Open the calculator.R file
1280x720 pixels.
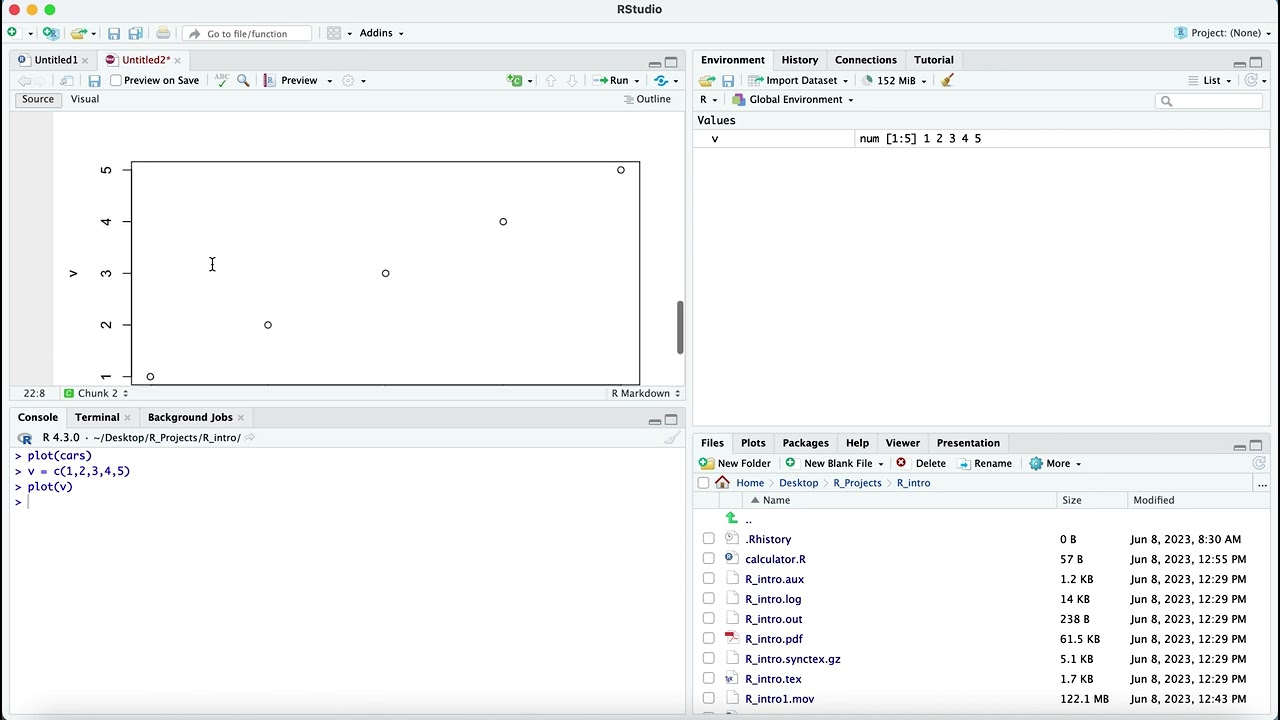775,559
